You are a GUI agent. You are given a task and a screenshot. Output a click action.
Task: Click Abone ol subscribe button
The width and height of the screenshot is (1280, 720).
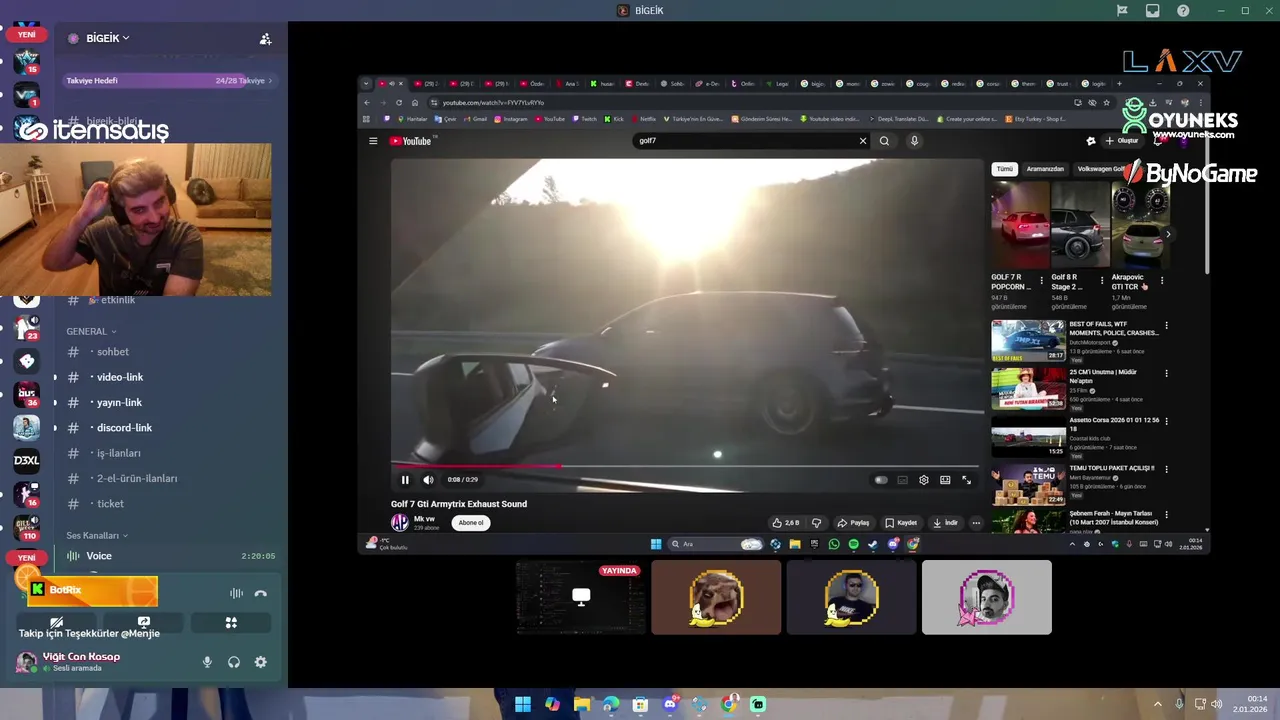471,523
